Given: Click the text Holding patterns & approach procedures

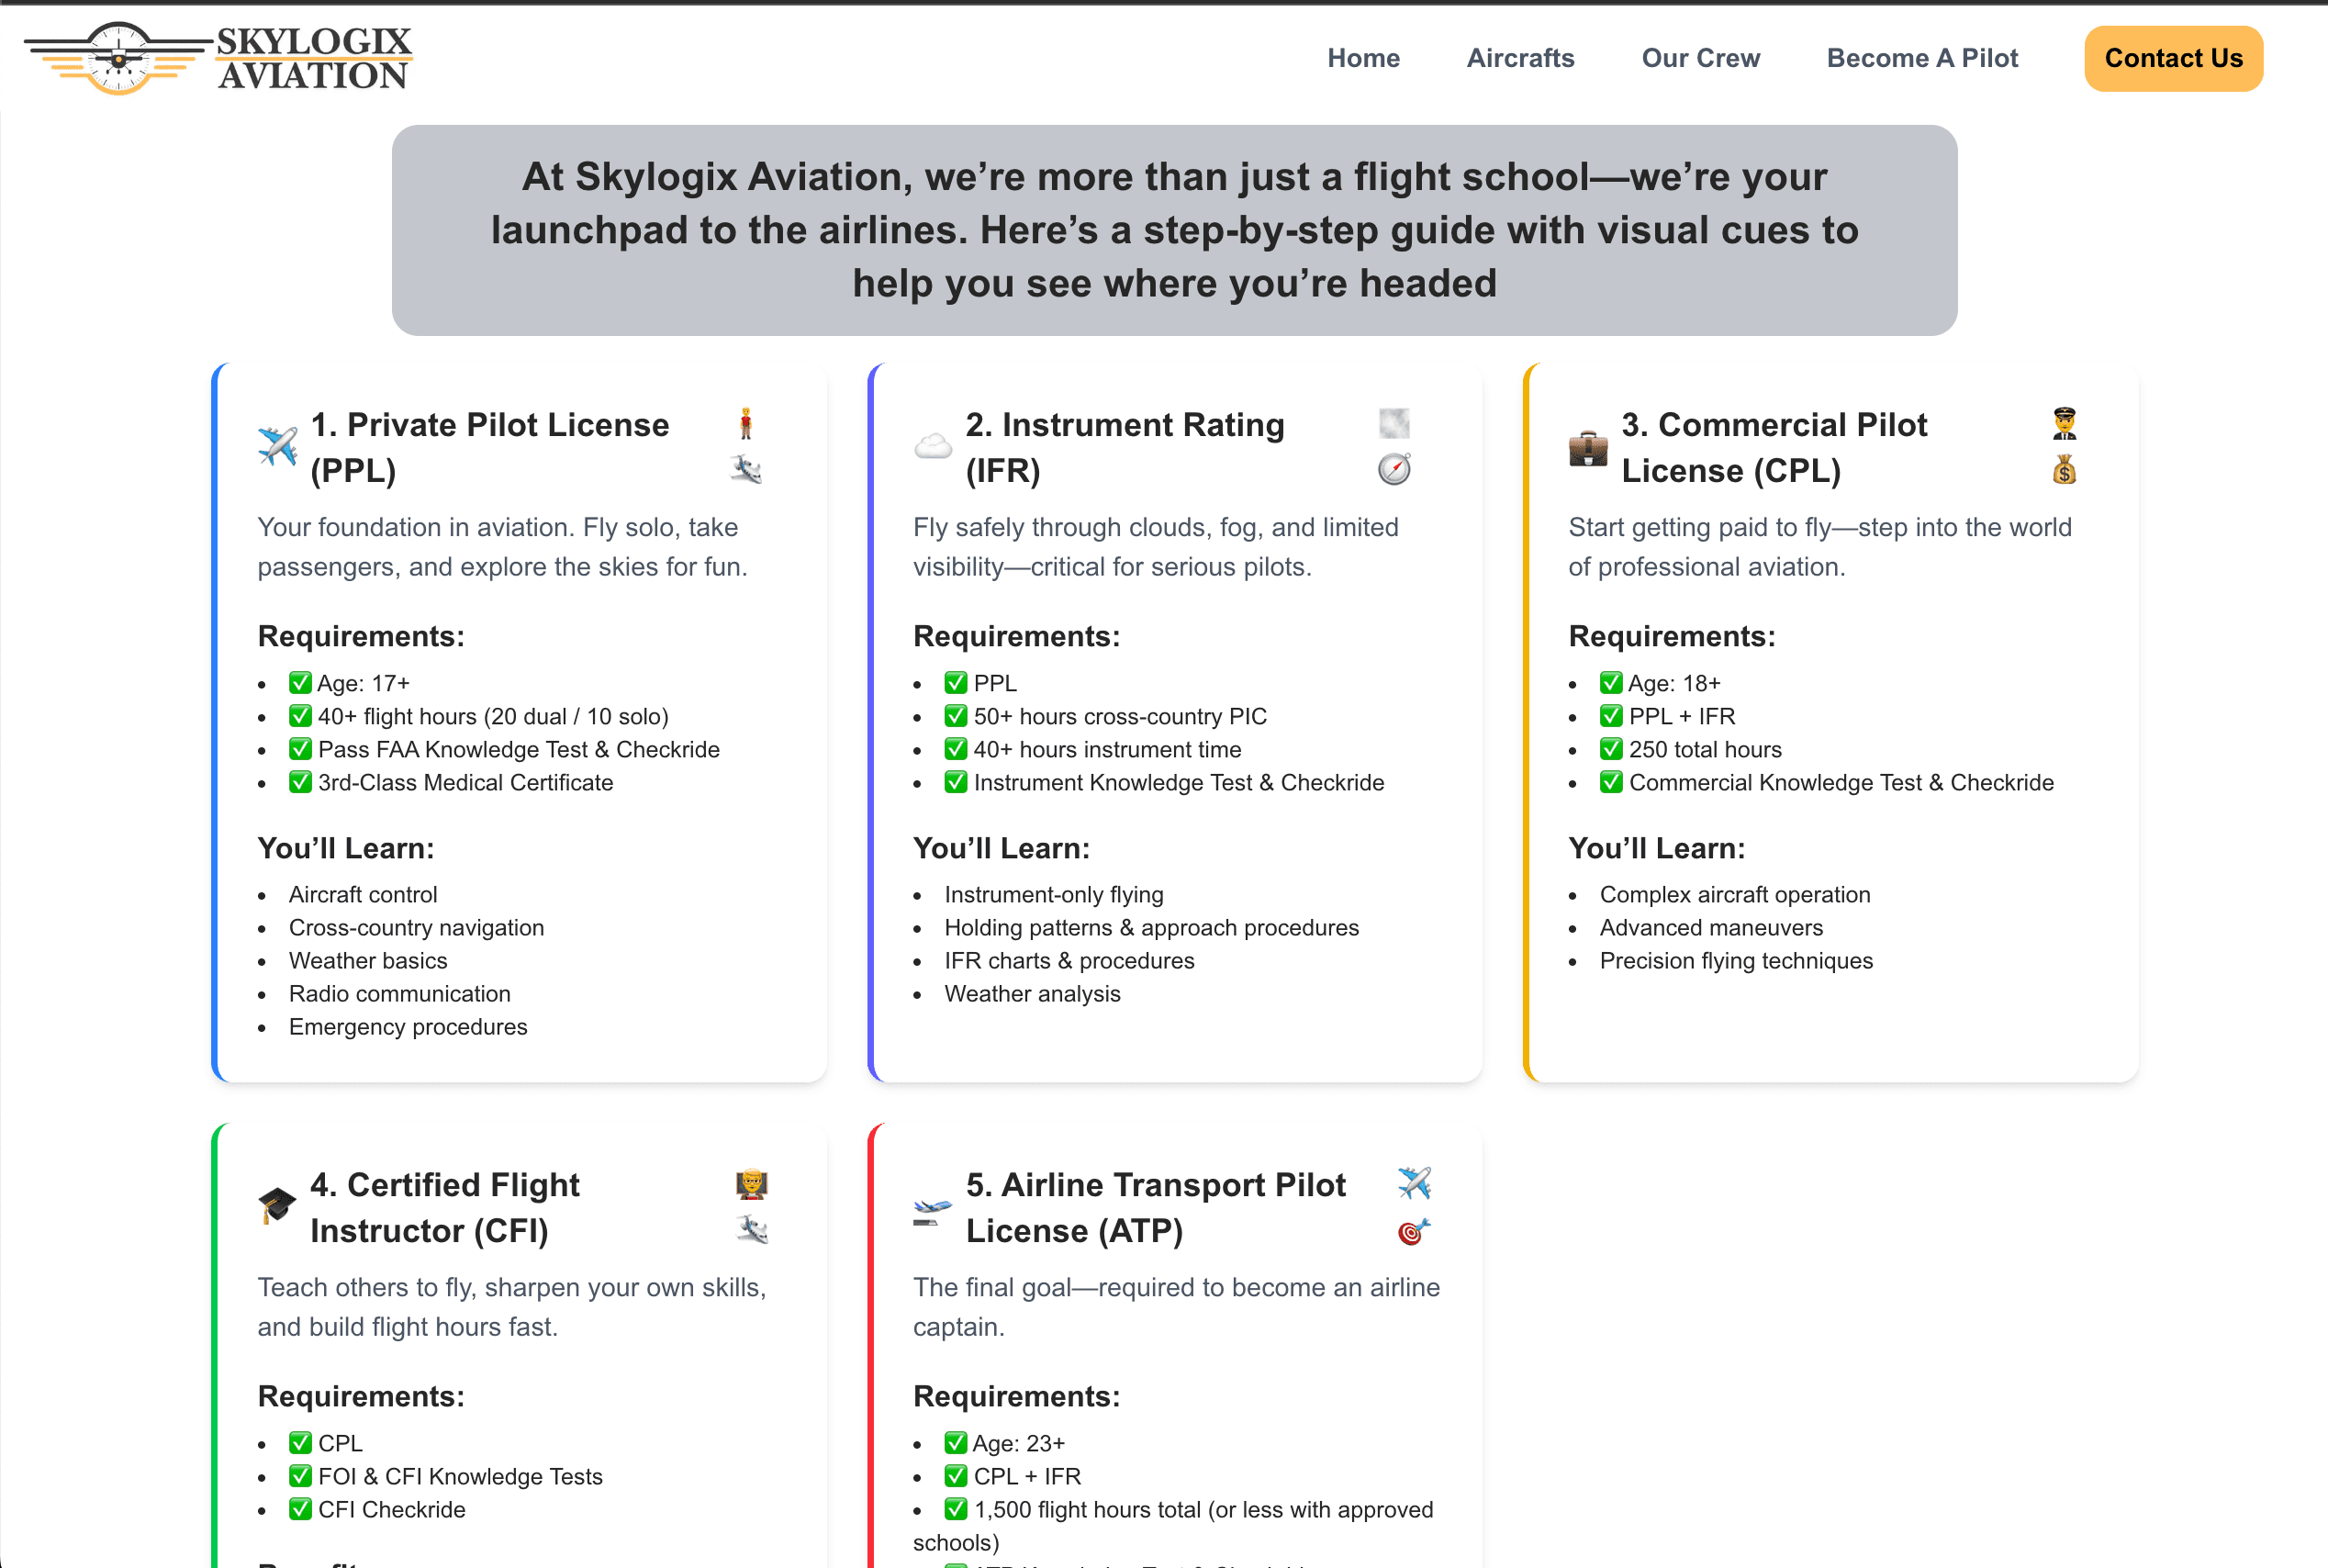Looking at the screenshot, I should click(1151, 927).
